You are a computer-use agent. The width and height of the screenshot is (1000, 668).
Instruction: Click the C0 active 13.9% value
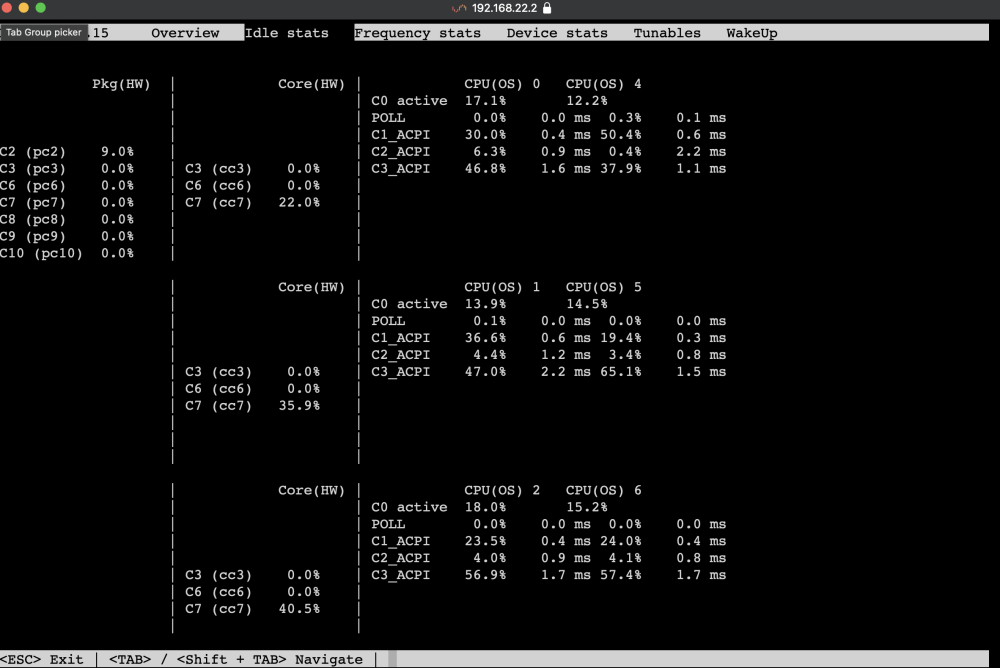[485, 304]
